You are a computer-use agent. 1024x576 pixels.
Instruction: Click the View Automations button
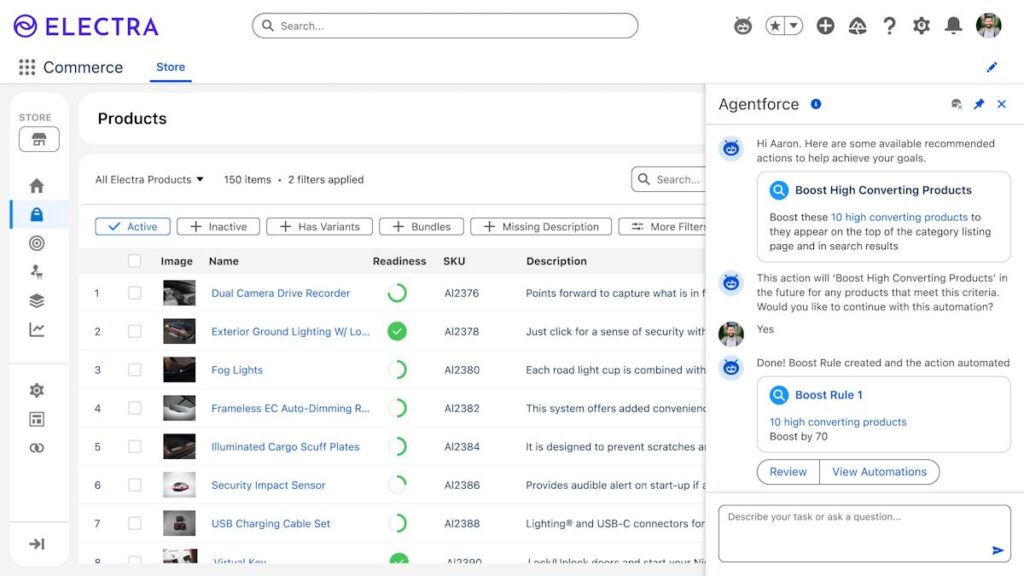point(880,472)
